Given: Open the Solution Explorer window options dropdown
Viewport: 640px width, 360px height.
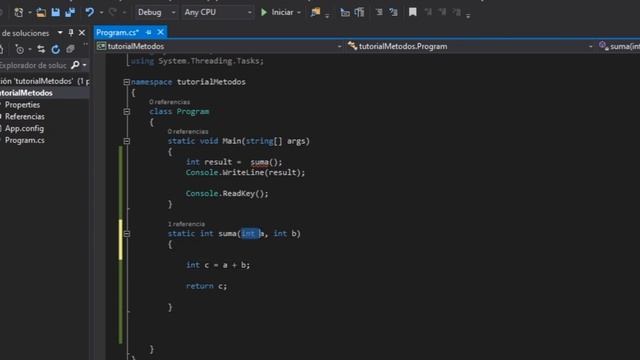Looking at the screenshot, I should [x=60, y=33].
